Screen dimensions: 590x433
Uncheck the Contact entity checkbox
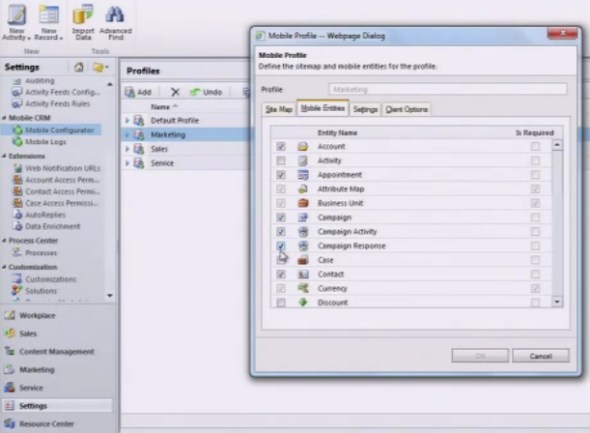(281, 274)
